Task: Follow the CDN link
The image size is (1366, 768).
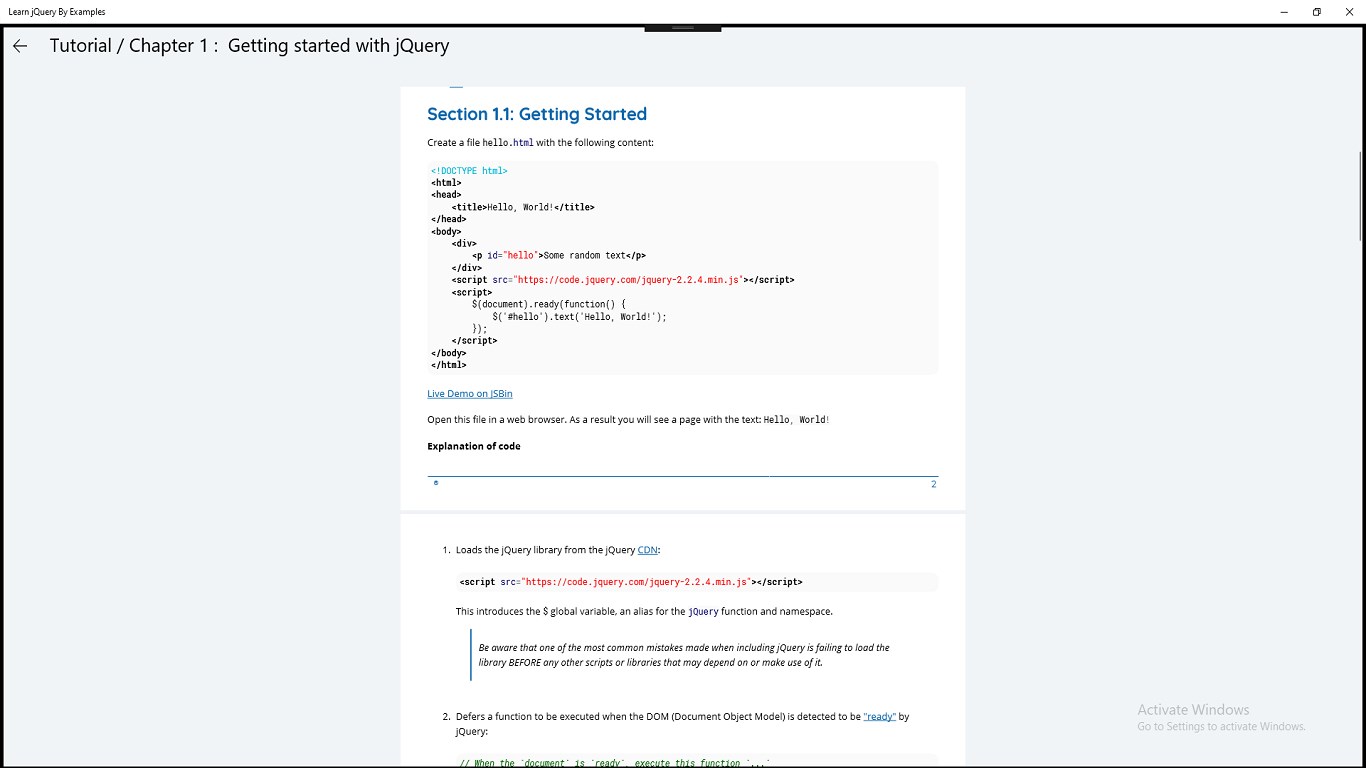Action: (x=648, y=550)
